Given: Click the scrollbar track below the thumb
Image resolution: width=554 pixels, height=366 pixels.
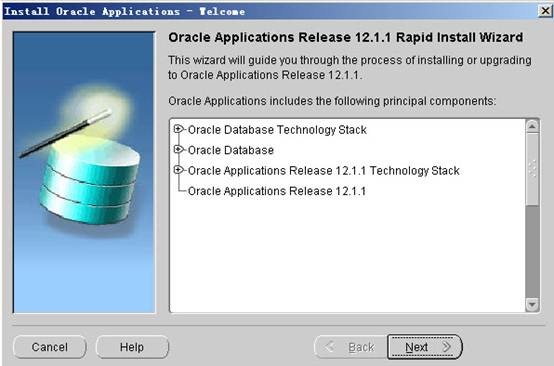Looking at the screenshot, I should (x=532, y=251).
